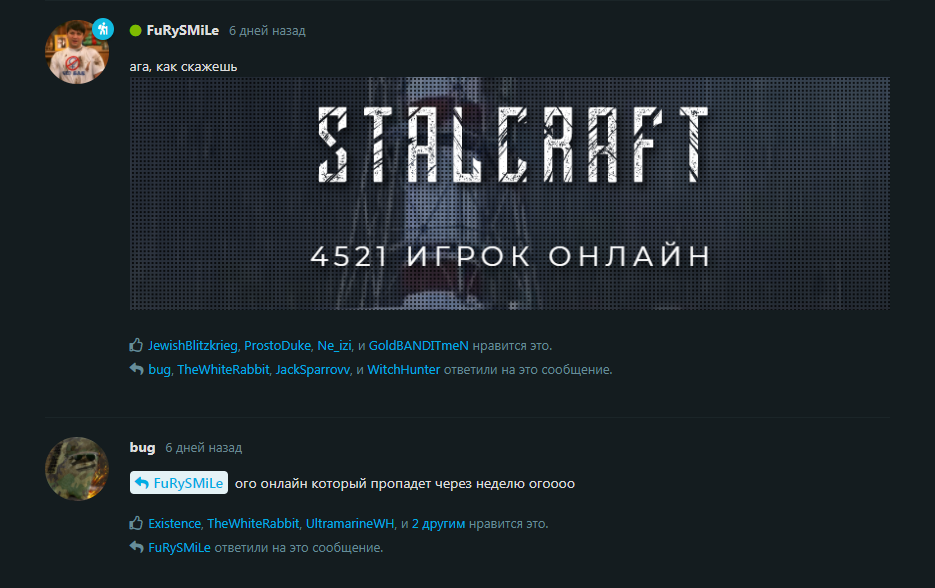Expand the '2 другим' likes list

(438, 524)
